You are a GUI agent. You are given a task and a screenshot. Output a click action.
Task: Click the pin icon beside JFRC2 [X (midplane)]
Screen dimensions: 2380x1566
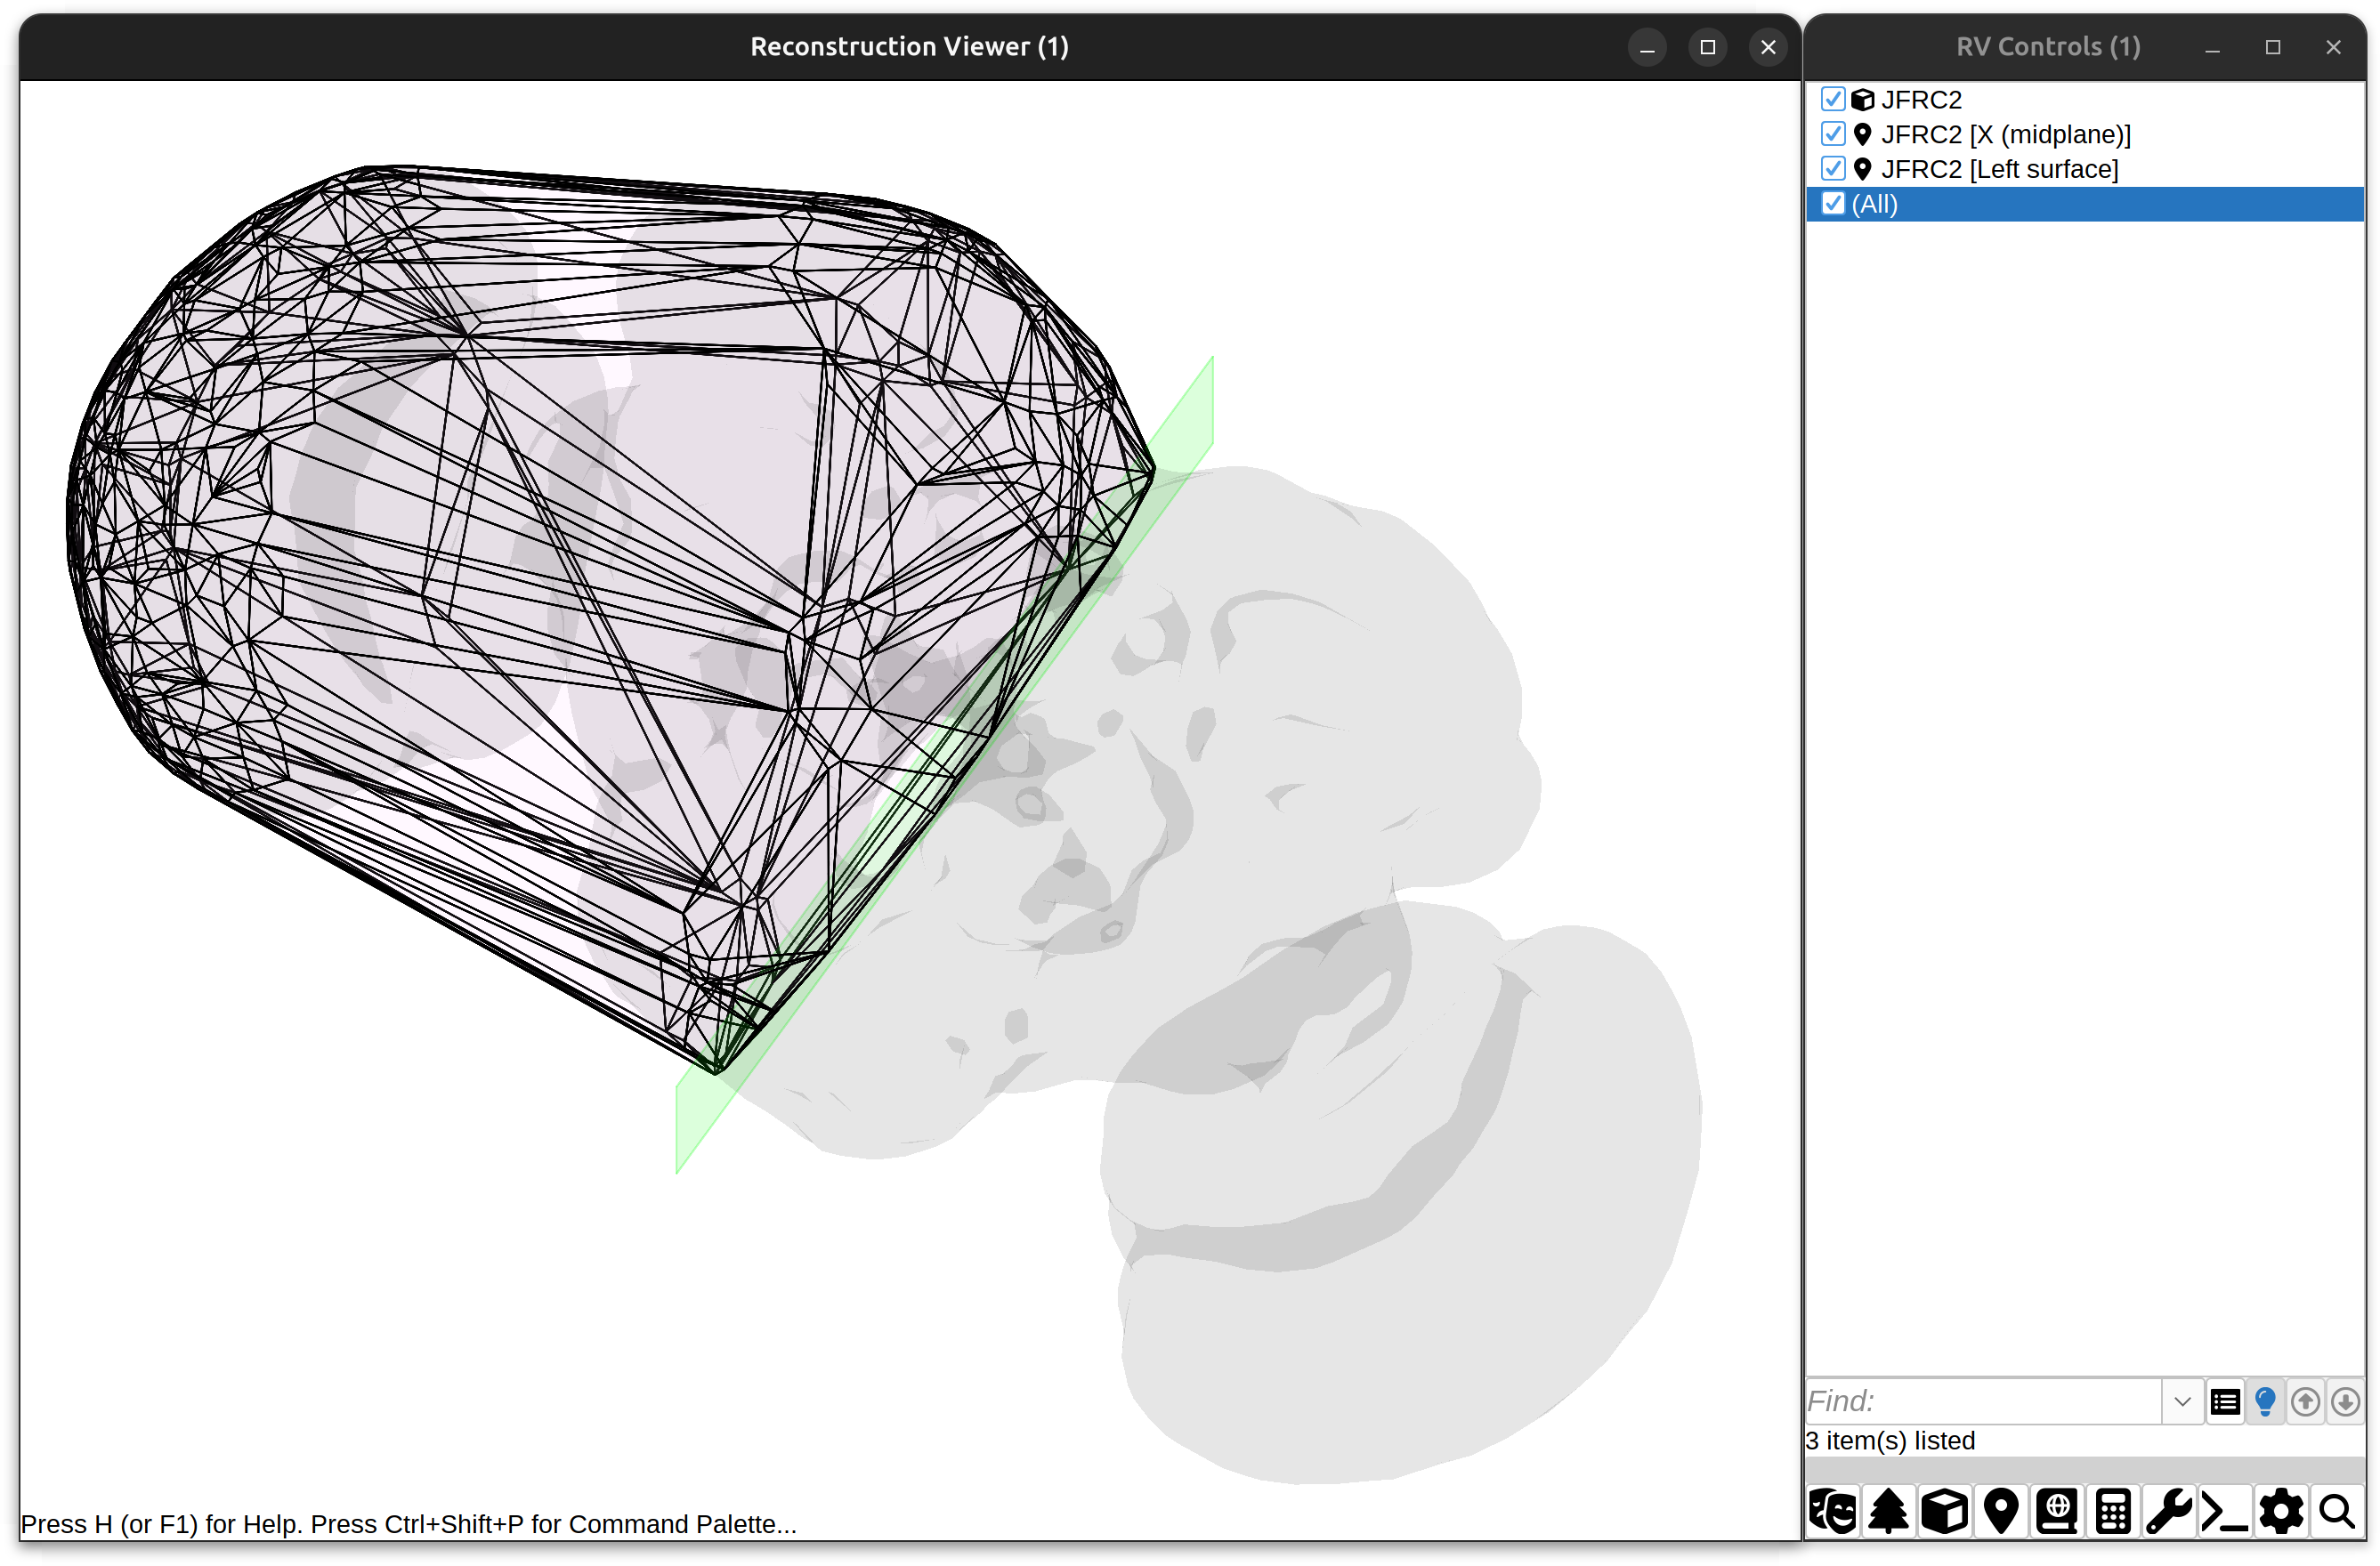[1862, 134]
